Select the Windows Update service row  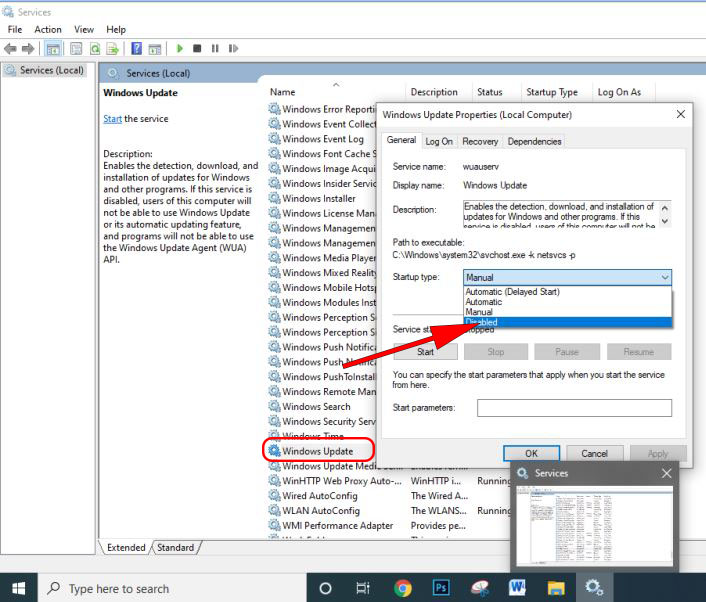[317, 451]
